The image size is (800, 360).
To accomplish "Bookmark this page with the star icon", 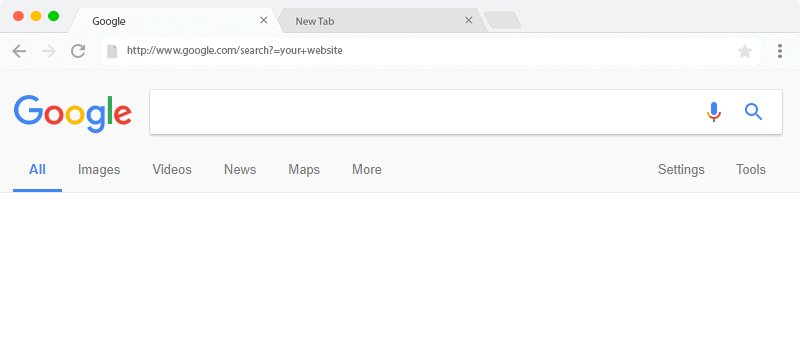I will 745,51.
